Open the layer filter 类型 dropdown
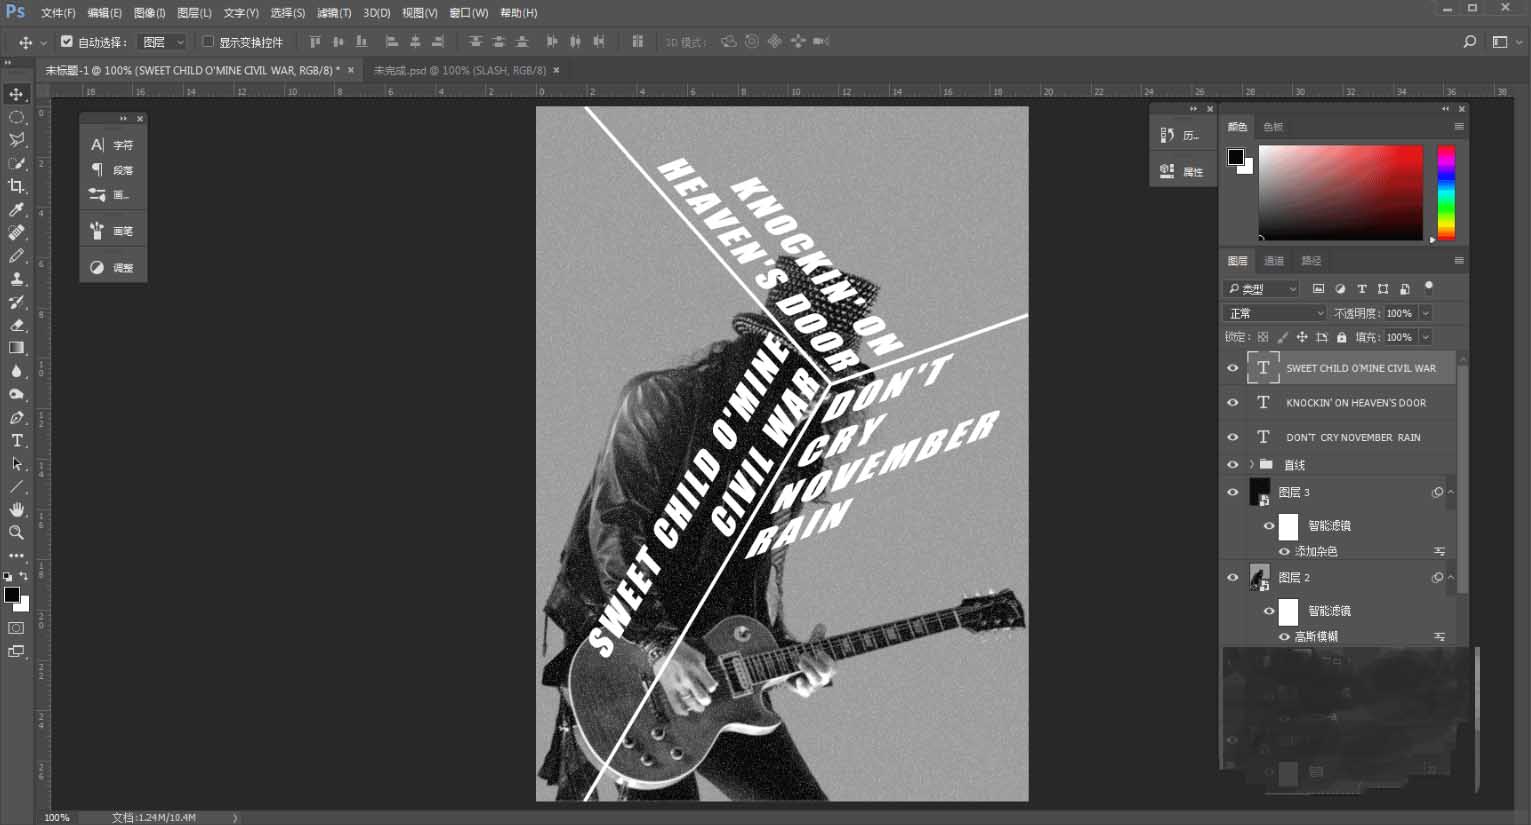 pos(1263,288)
